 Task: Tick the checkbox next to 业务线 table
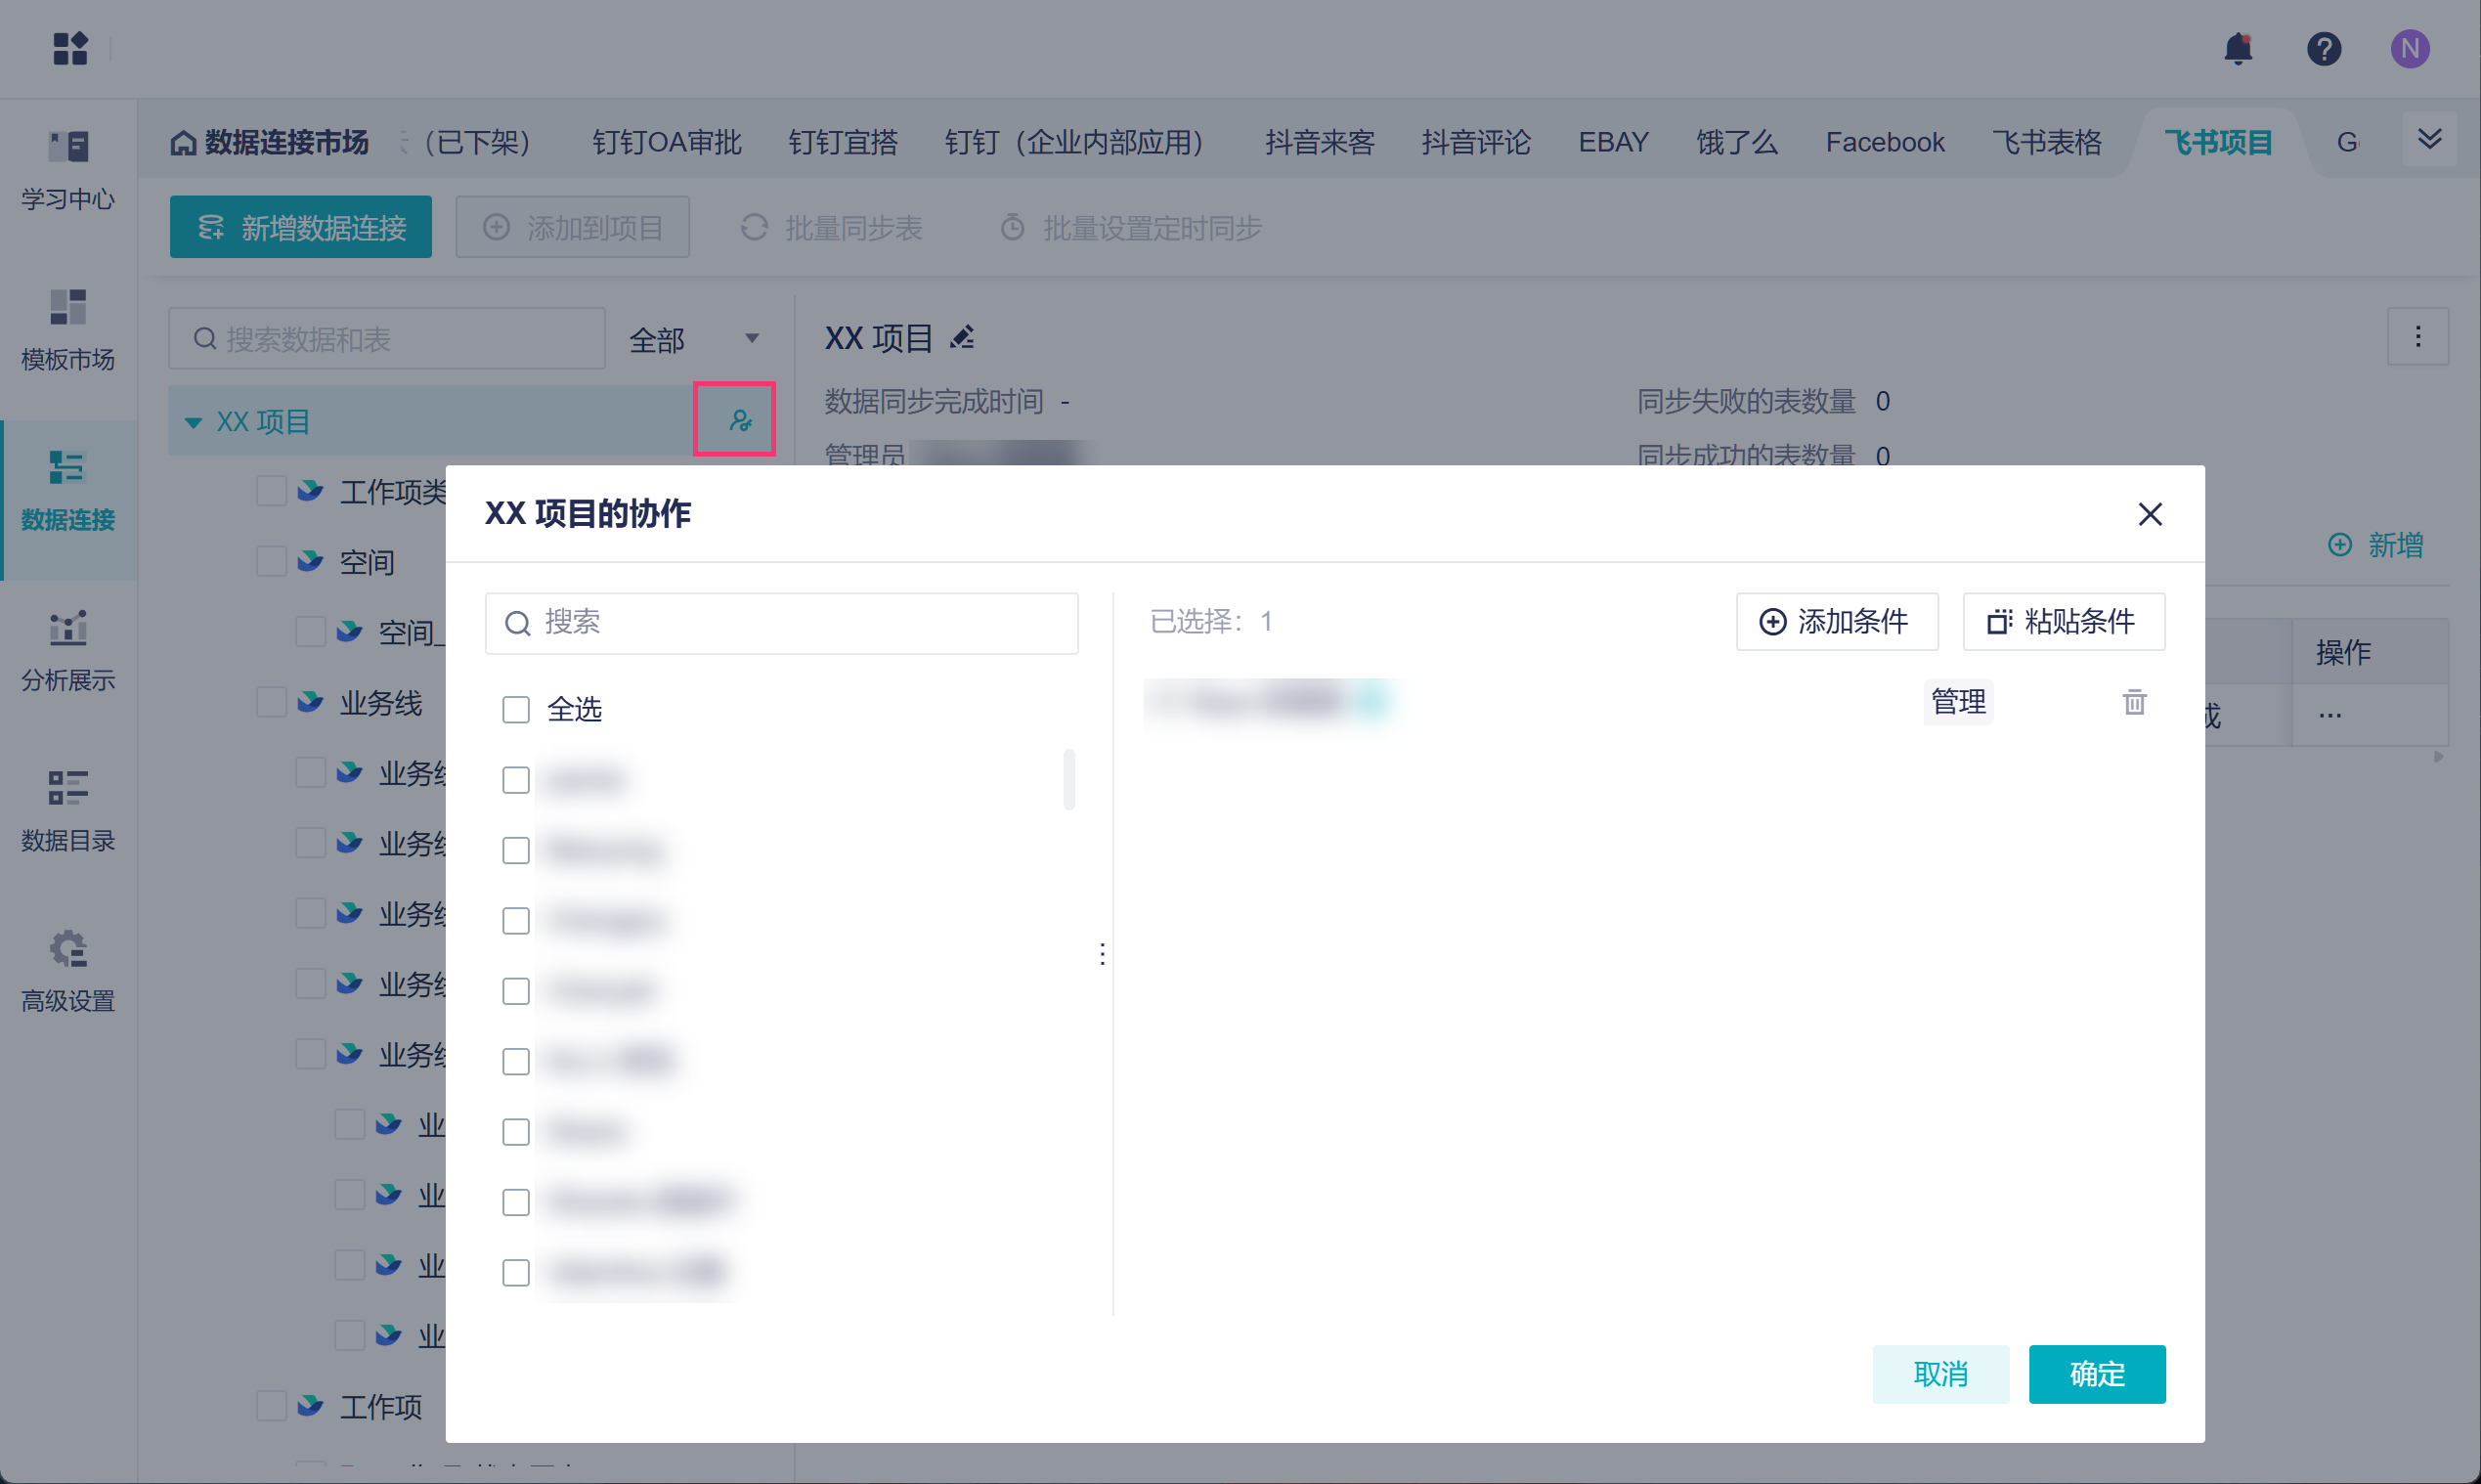[271, 702]
